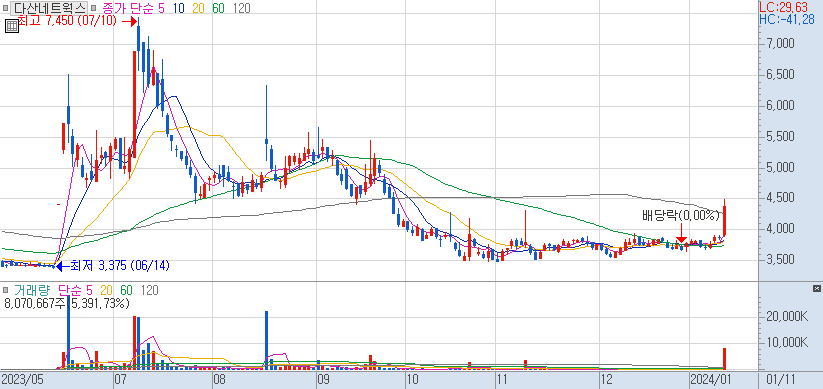Screen dimensions: 823x389
Task: Open the data table grid icon
Action: [12, 26]
